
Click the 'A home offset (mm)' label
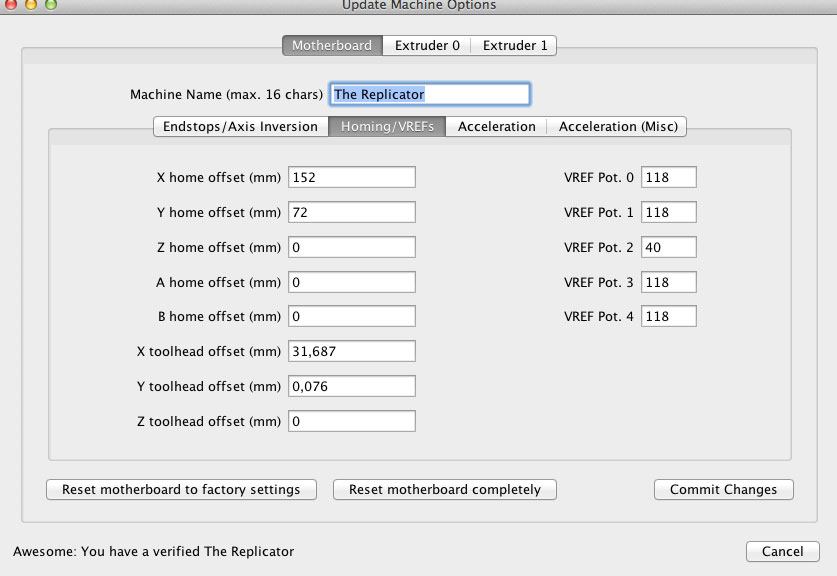pos(218,282)
